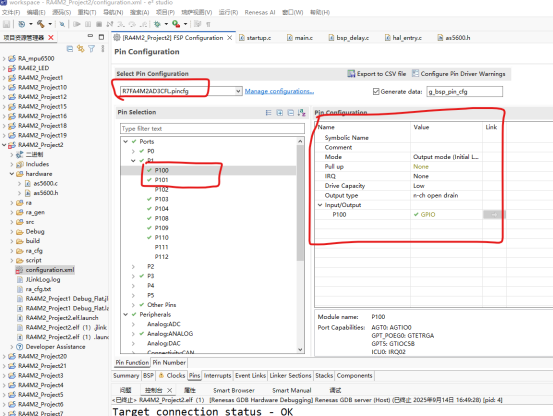Collapse the Ports tree node
The height and width of the screenshot is (416, 553).
(x=126, y=141)
